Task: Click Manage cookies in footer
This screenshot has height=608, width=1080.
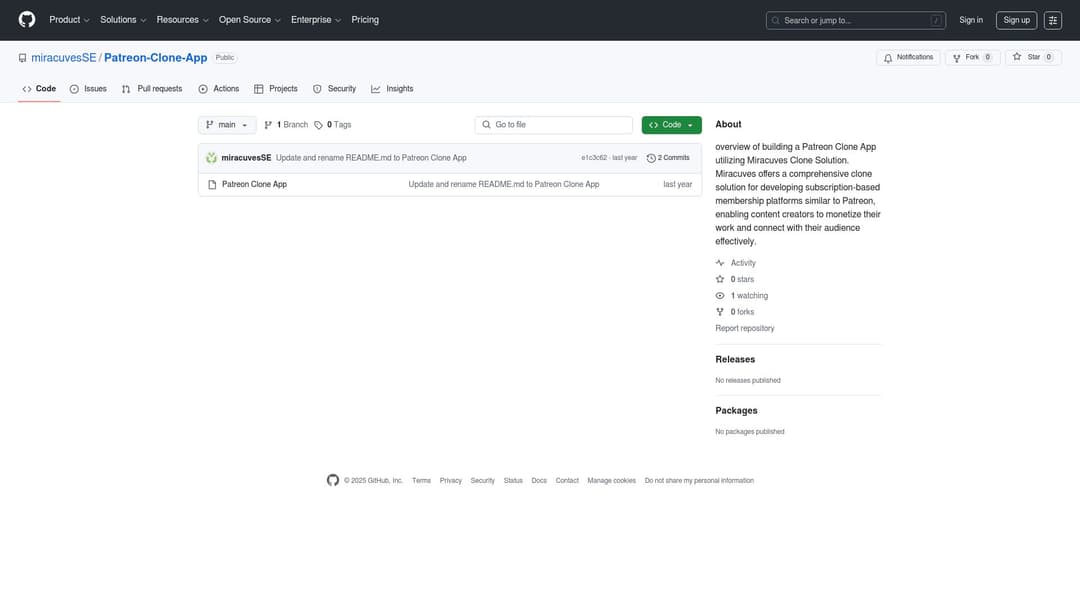Action: (x=612, y=481)
